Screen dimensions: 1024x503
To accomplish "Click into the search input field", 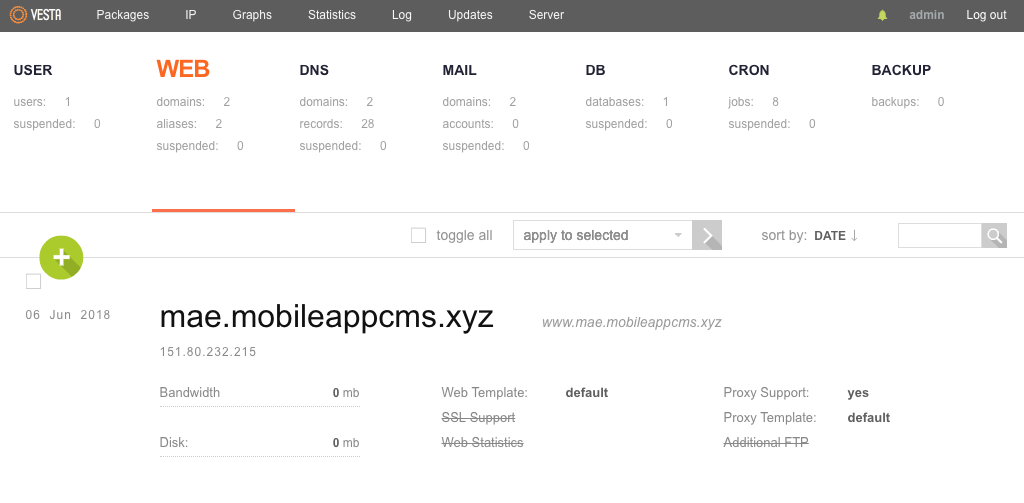I will click(939, 236).
